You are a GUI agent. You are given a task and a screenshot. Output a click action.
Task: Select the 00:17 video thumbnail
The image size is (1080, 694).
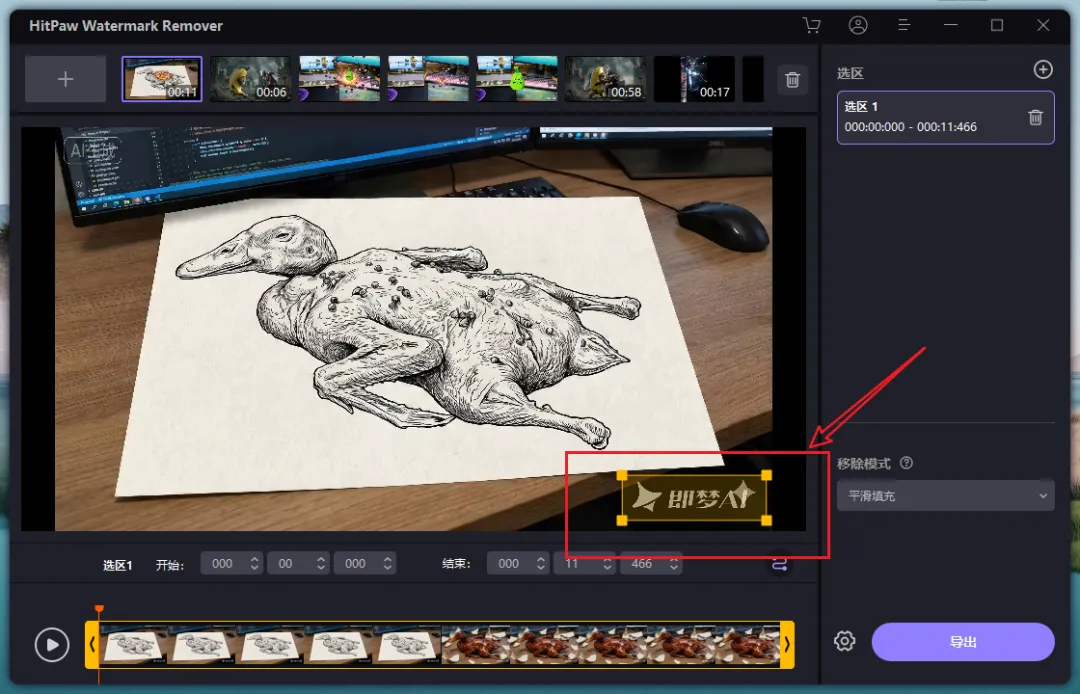click(694, 79)
